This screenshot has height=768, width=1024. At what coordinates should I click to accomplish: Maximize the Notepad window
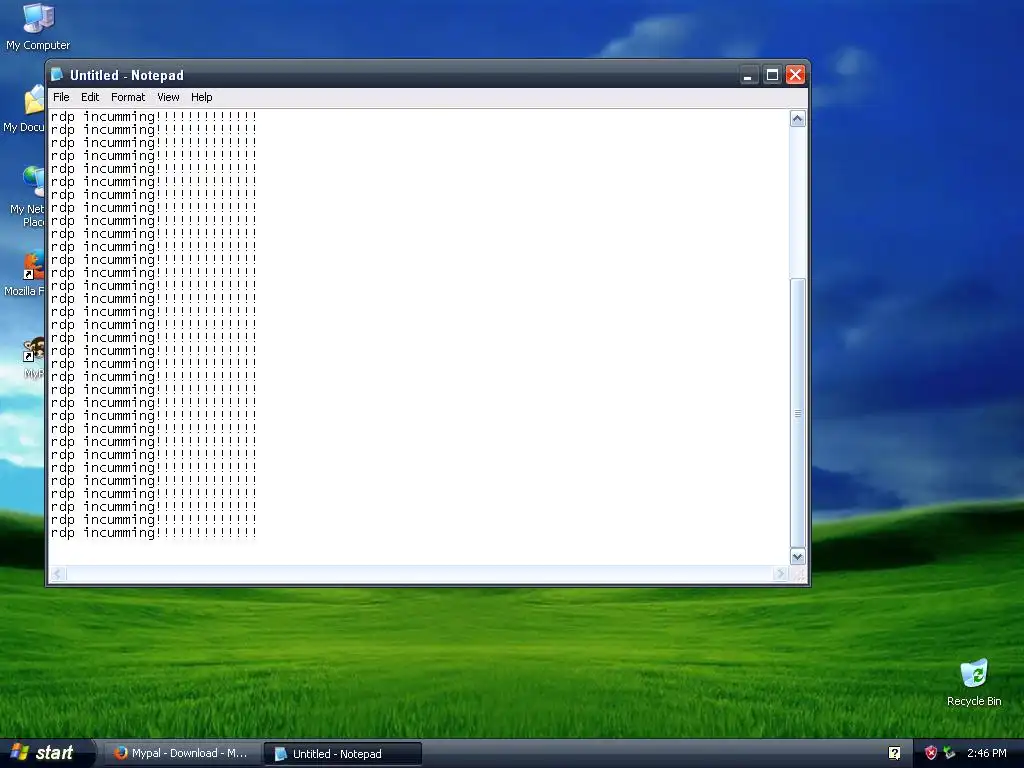[772, 76]
